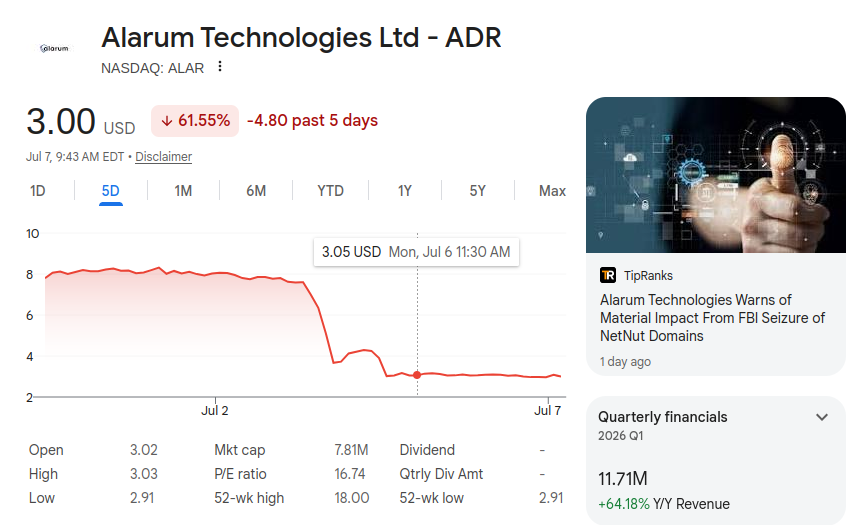Show the 5Y chart range
Screen dimensions: 861x525
click(x=477, y=191)
